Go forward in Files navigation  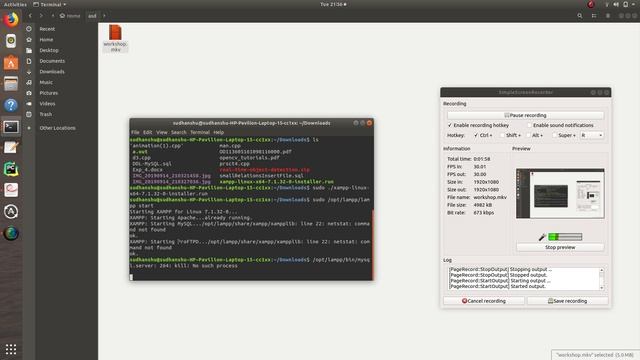[41, 16]
